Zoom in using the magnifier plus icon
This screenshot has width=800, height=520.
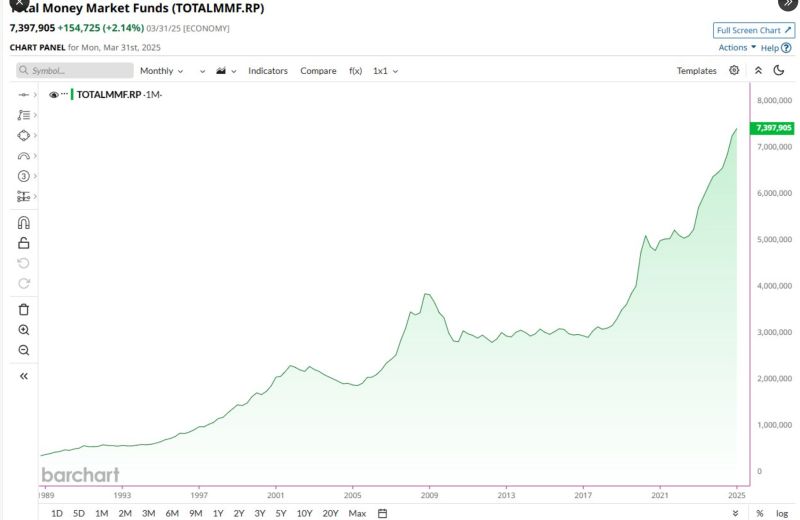pyautogui.click(x=24, y=330)
